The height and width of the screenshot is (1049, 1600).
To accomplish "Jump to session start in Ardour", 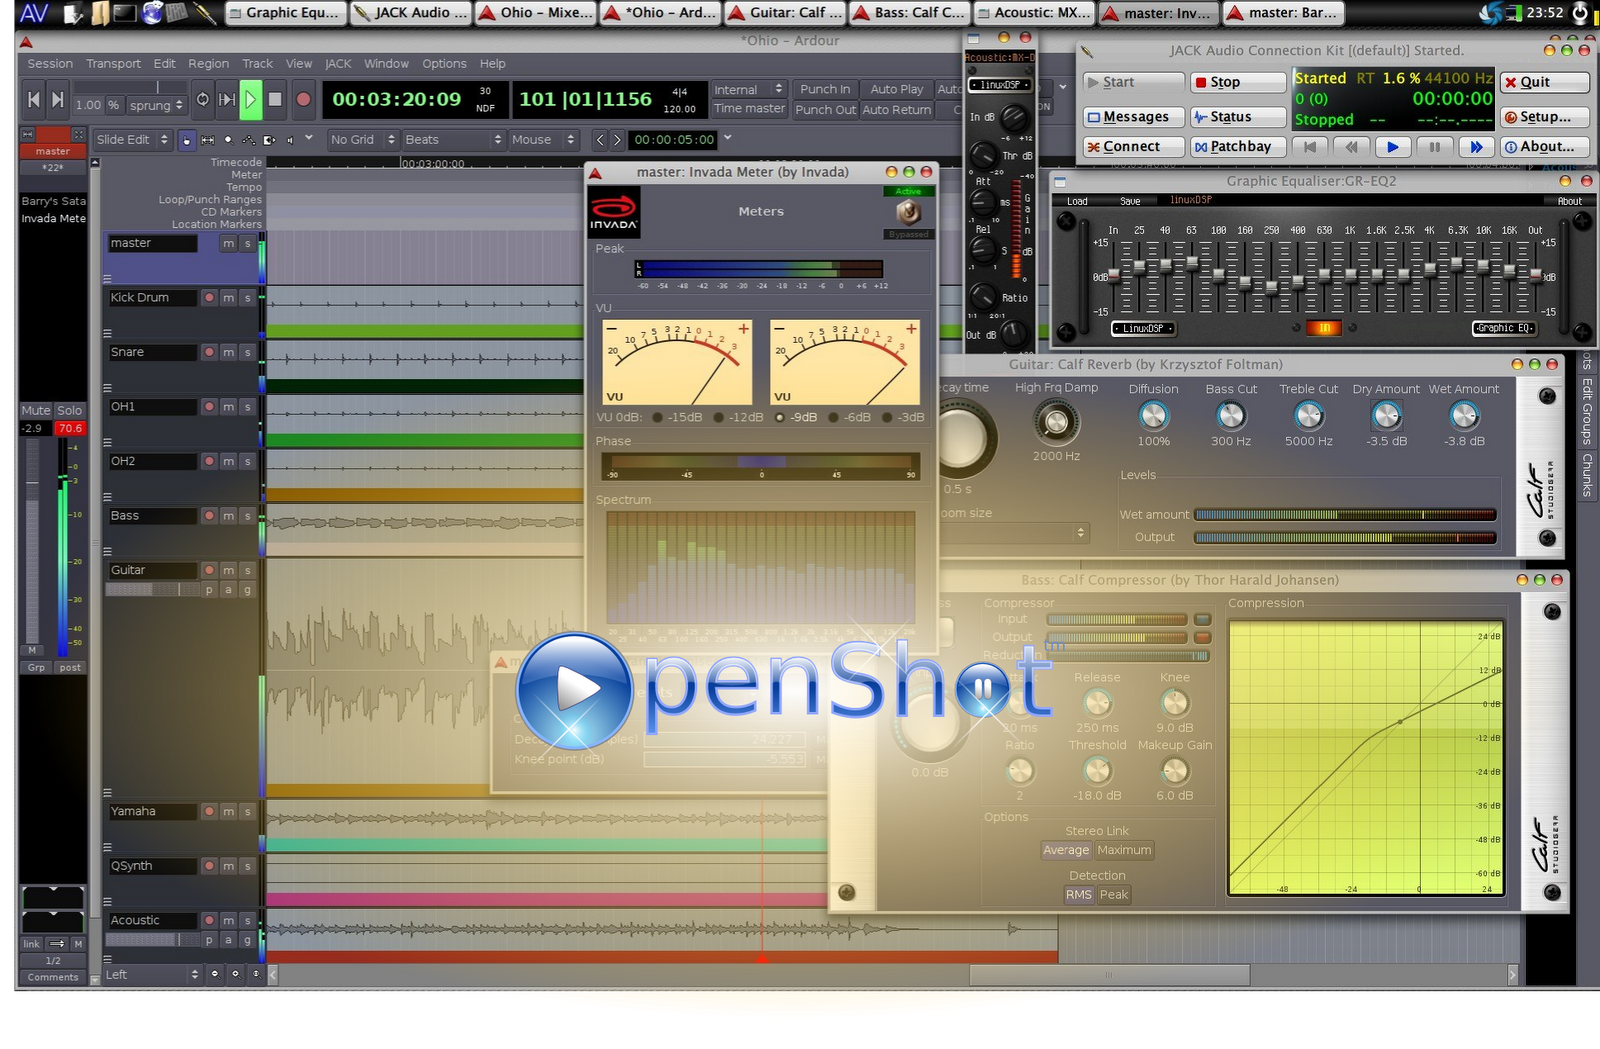I will click(x=34, y=100).
